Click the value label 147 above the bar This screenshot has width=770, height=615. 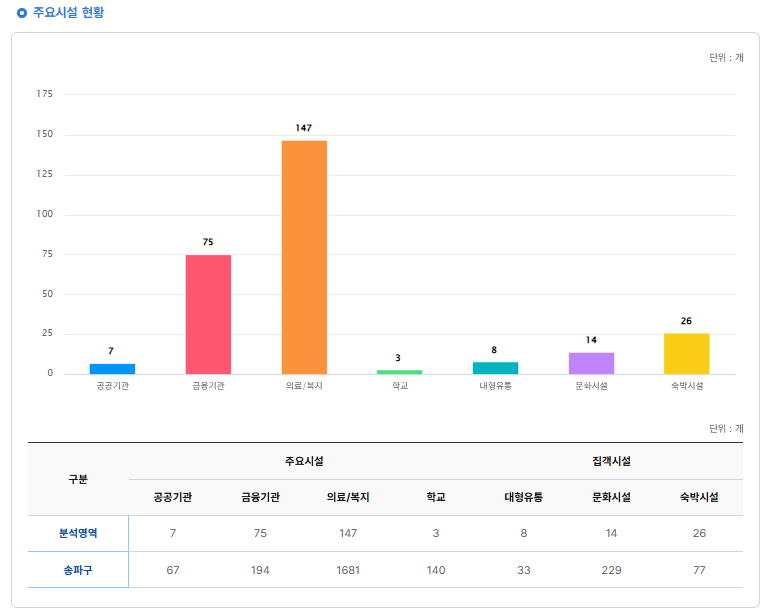coord(303,128)
